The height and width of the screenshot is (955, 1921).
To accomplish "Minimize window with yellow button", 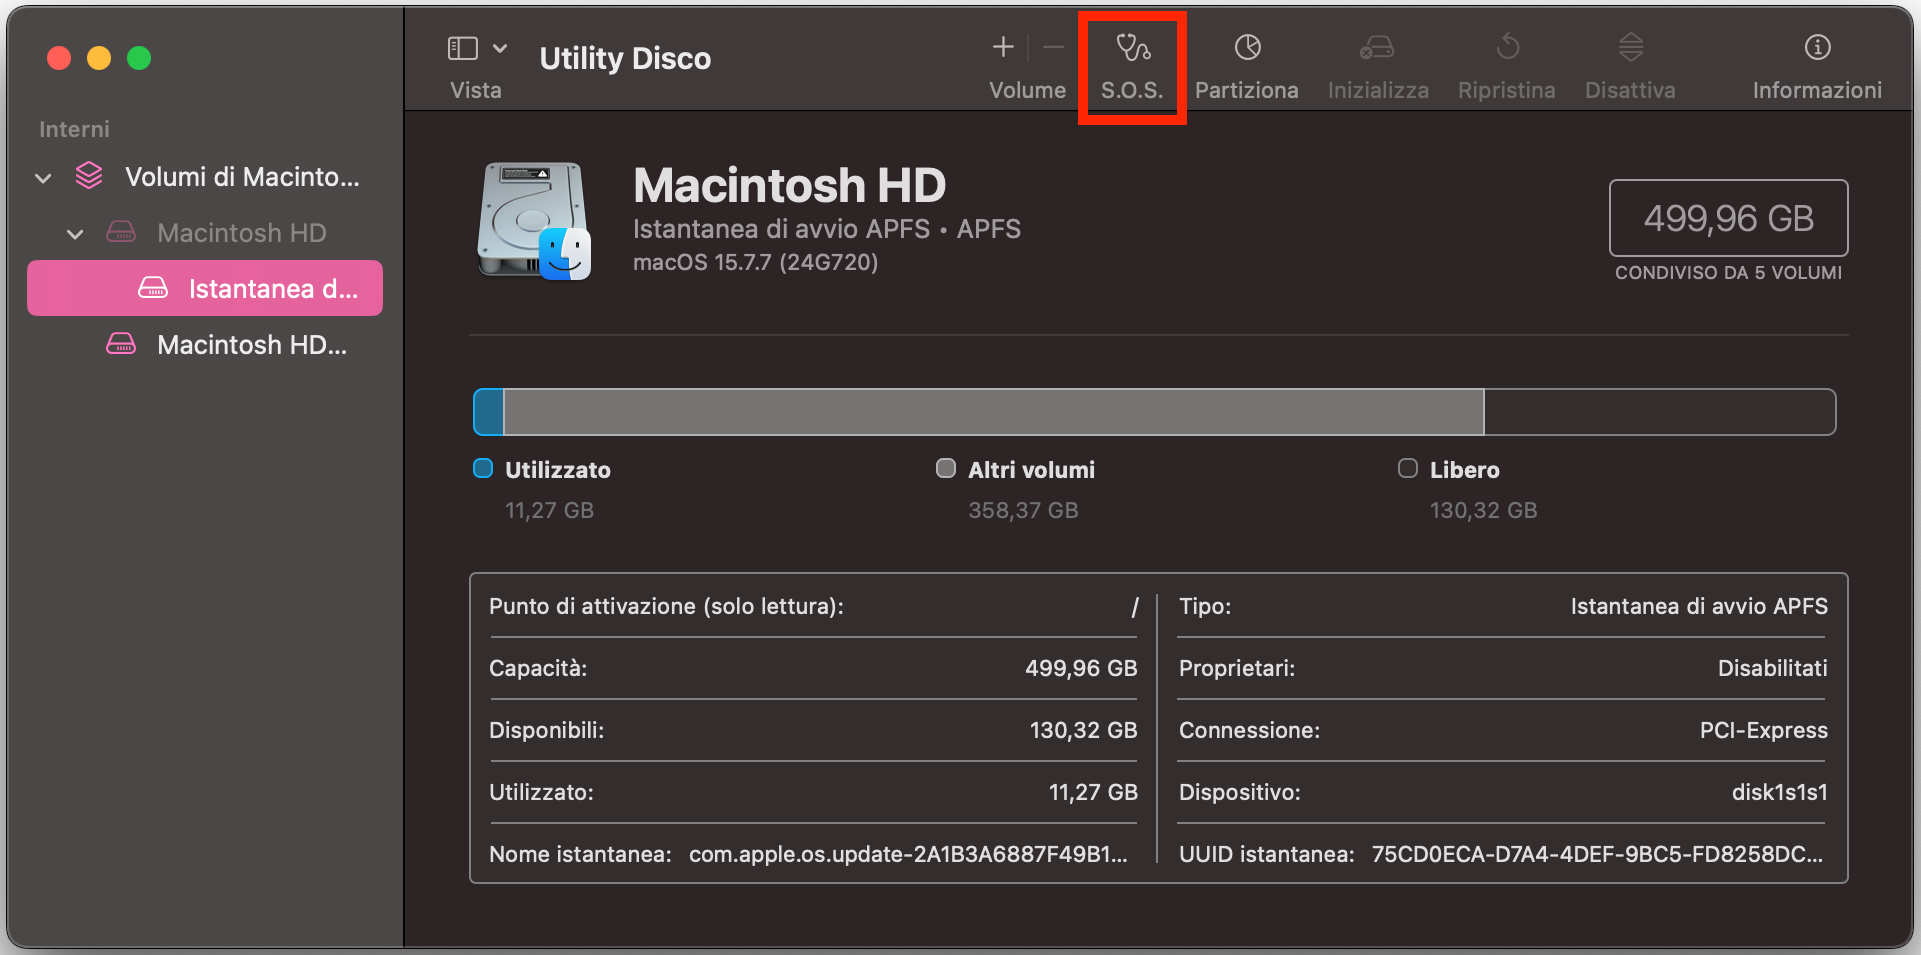I will (99, 58).
